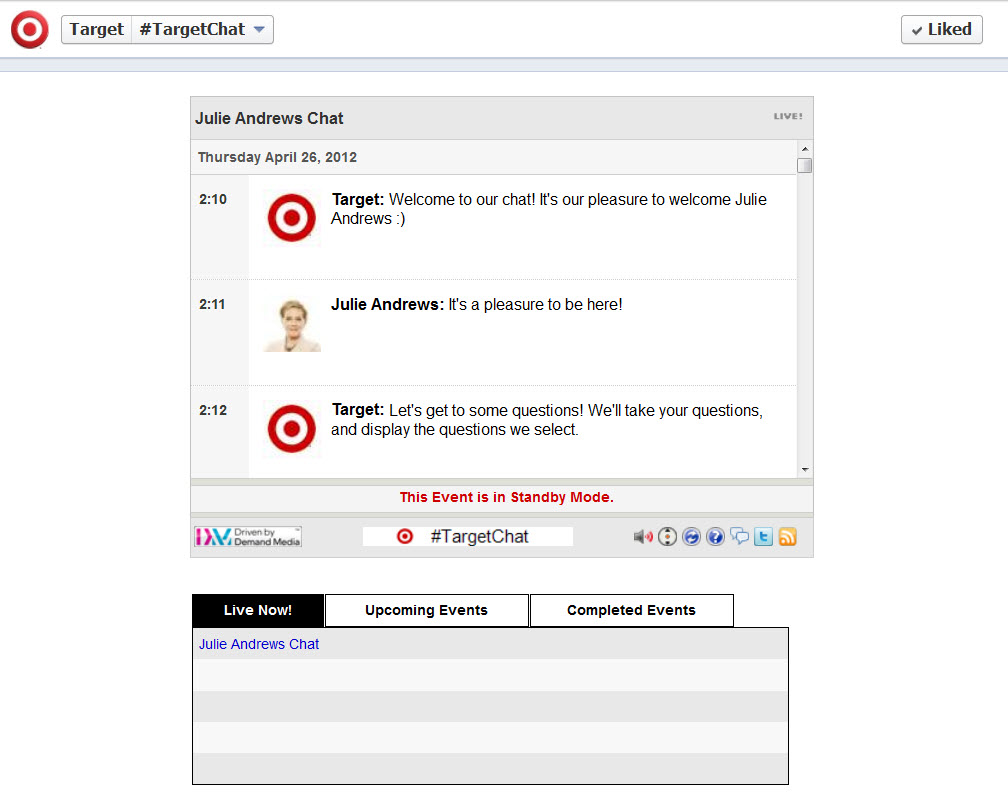Click 'Thursday April 26, 2012' date text
Viewport: 1008px width, 799px height.
(277, 157)
